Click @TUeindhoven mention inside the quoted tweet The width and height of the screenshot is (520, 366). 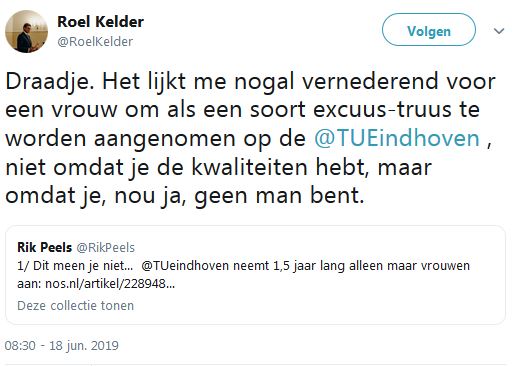(185, 266)
